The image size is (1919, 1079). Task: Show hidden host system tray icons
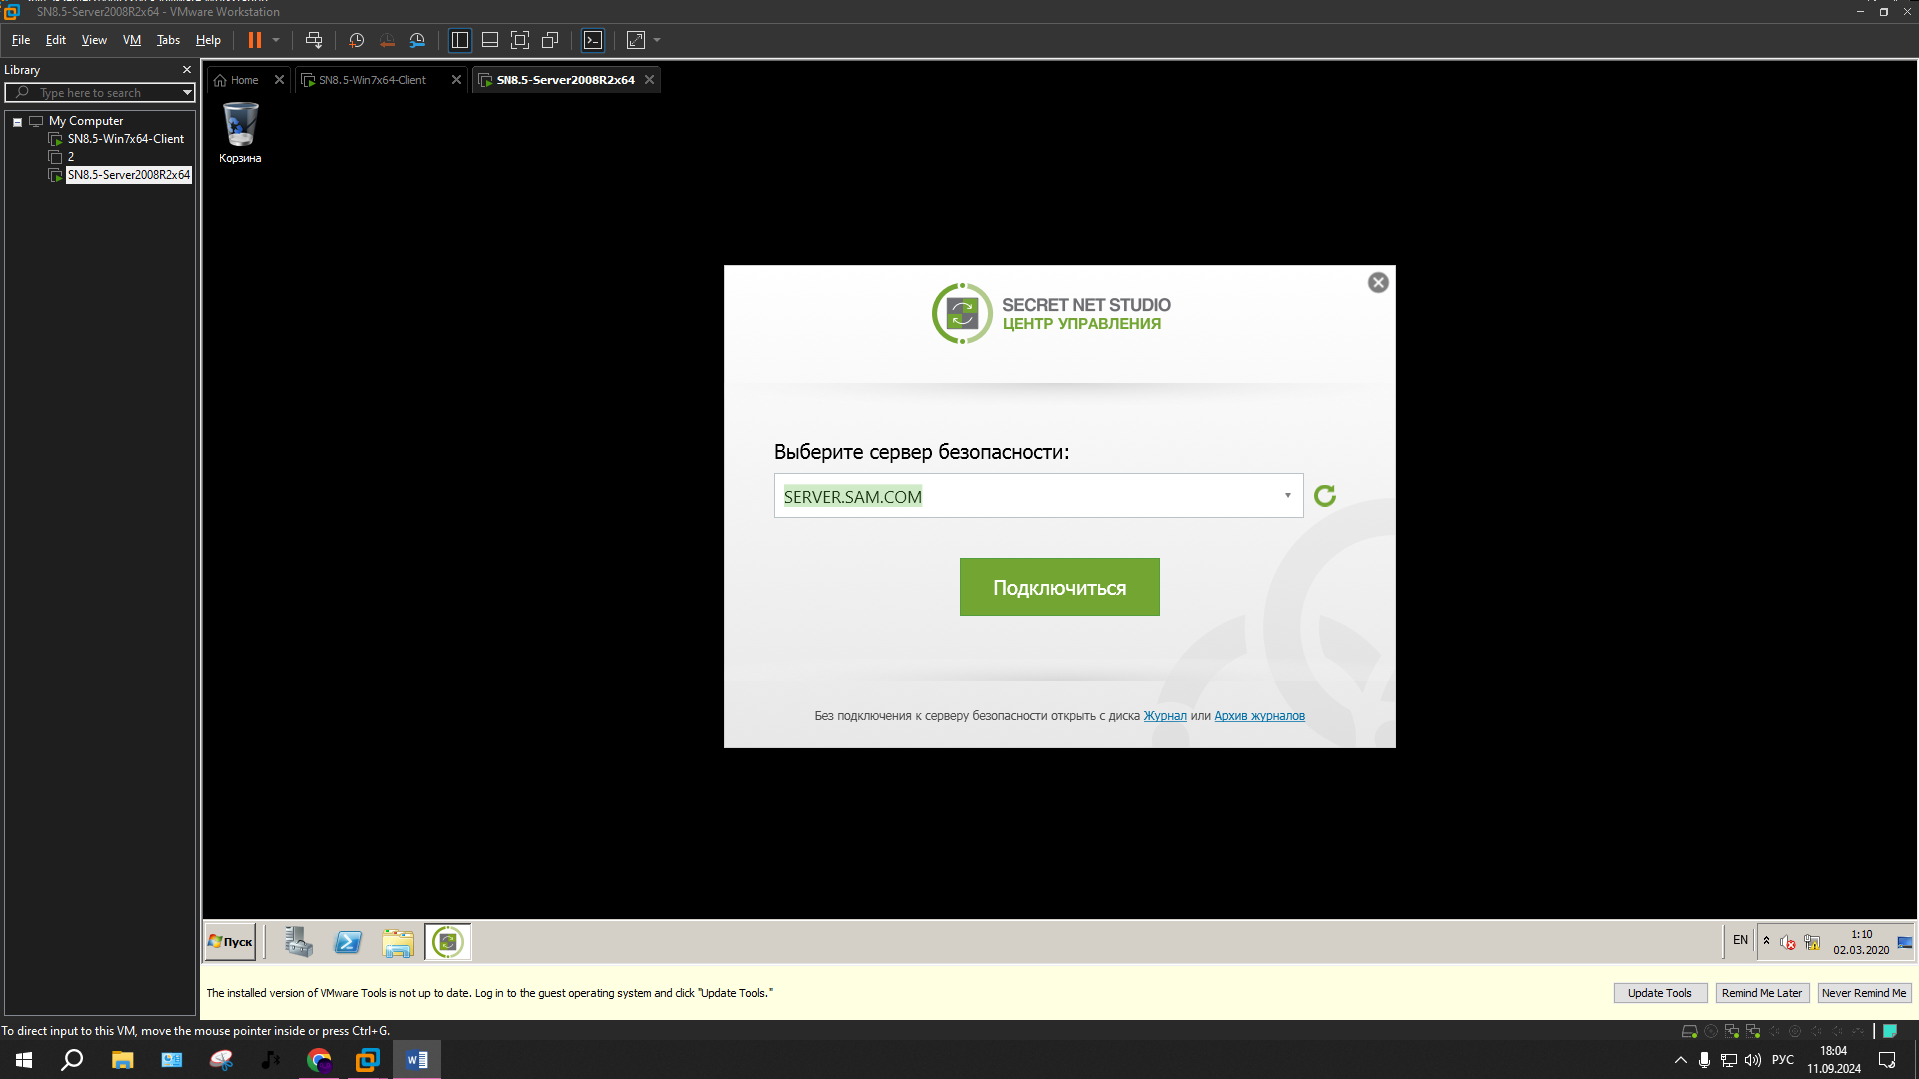pos(1680,1060)
